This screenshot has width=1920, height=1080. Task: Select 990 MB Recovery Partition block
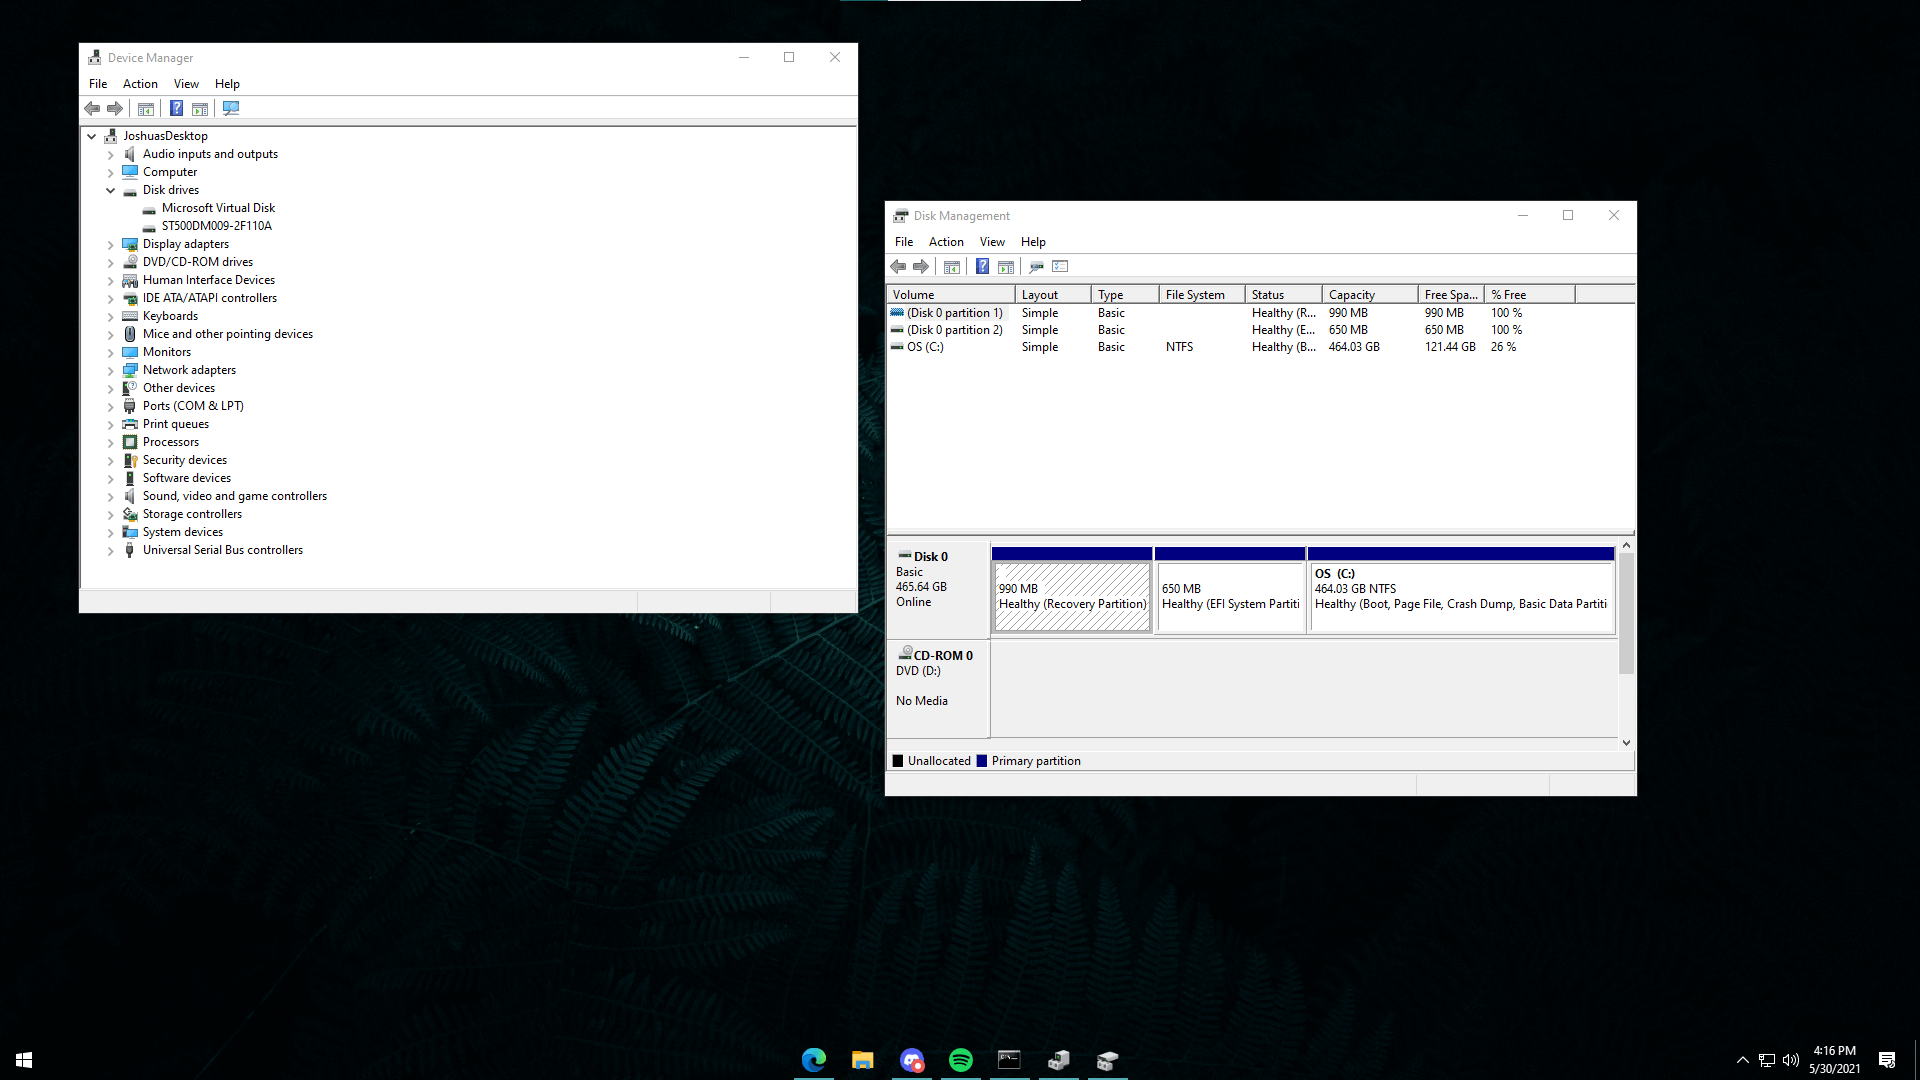click(1072, 596)
